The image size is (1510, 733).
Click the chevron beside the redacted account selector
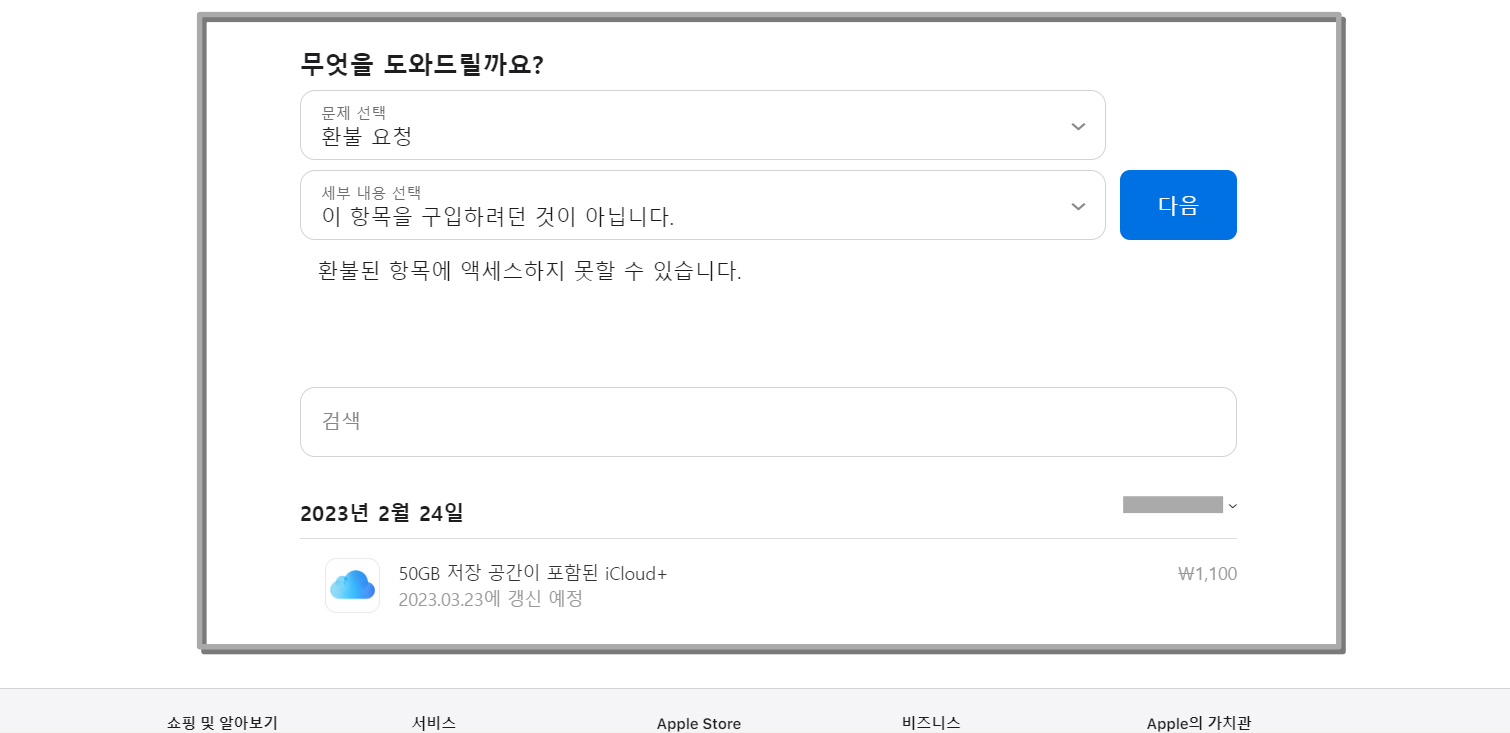pos(1233,506)
